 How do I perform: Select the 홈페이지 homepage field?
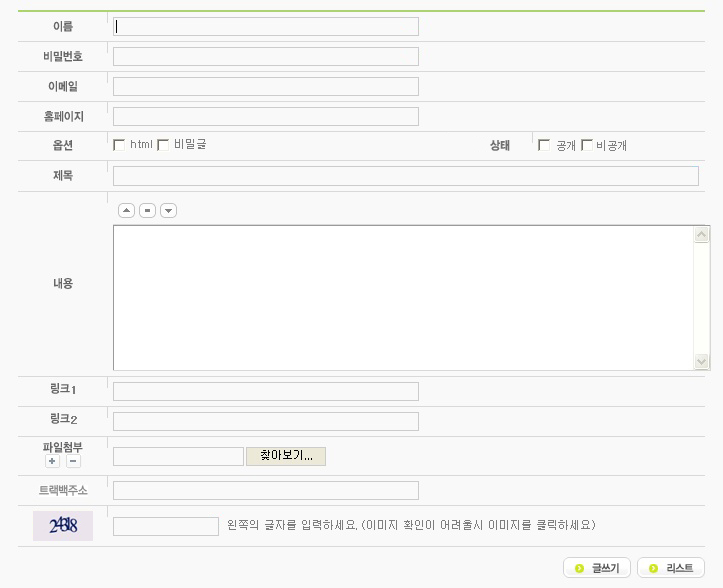(266, 117)
